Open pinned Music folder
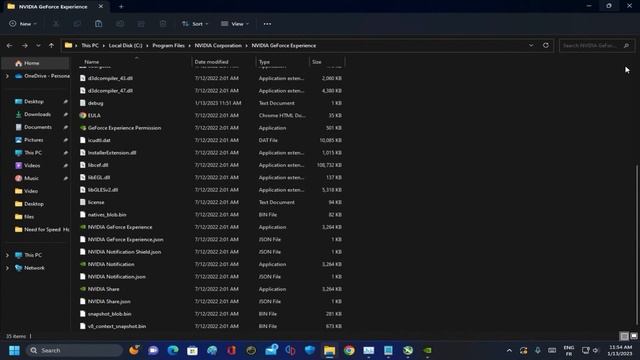The height and width of the screenshot is (360, 640). (31, 178)
